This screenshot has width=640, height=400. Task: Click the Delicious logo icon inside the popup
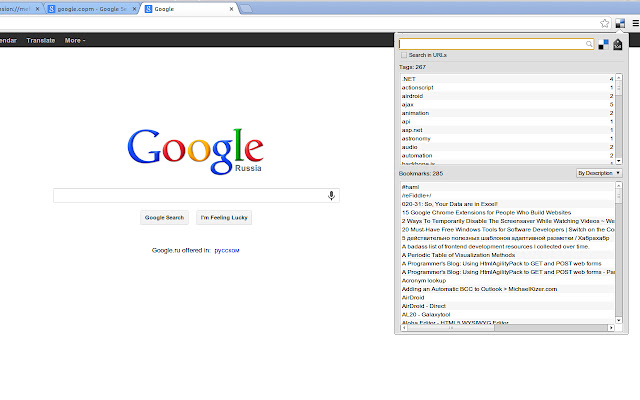pyautogui.click(x=603, y=44)
